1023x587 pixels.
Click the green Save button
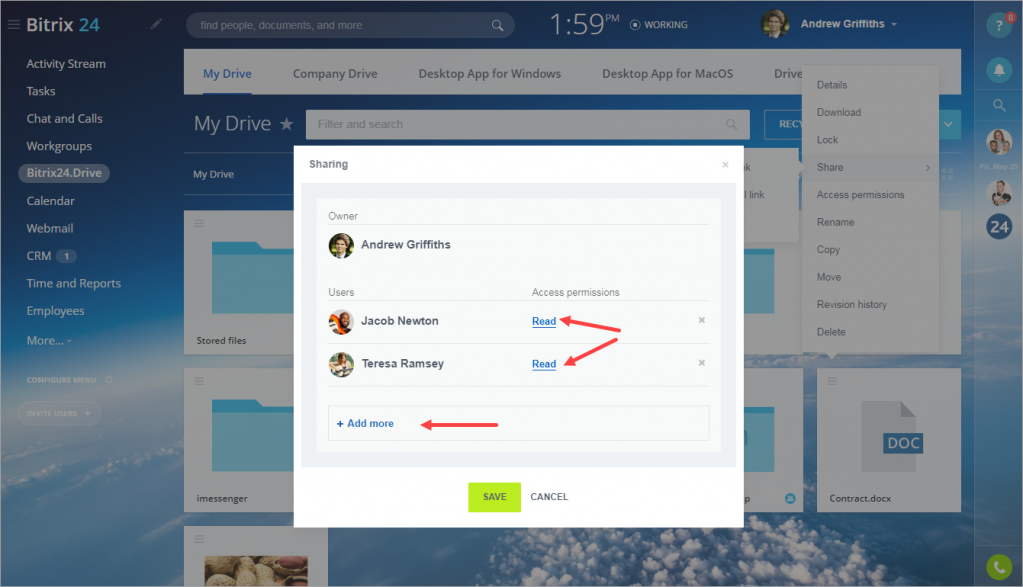click(495, 497)
